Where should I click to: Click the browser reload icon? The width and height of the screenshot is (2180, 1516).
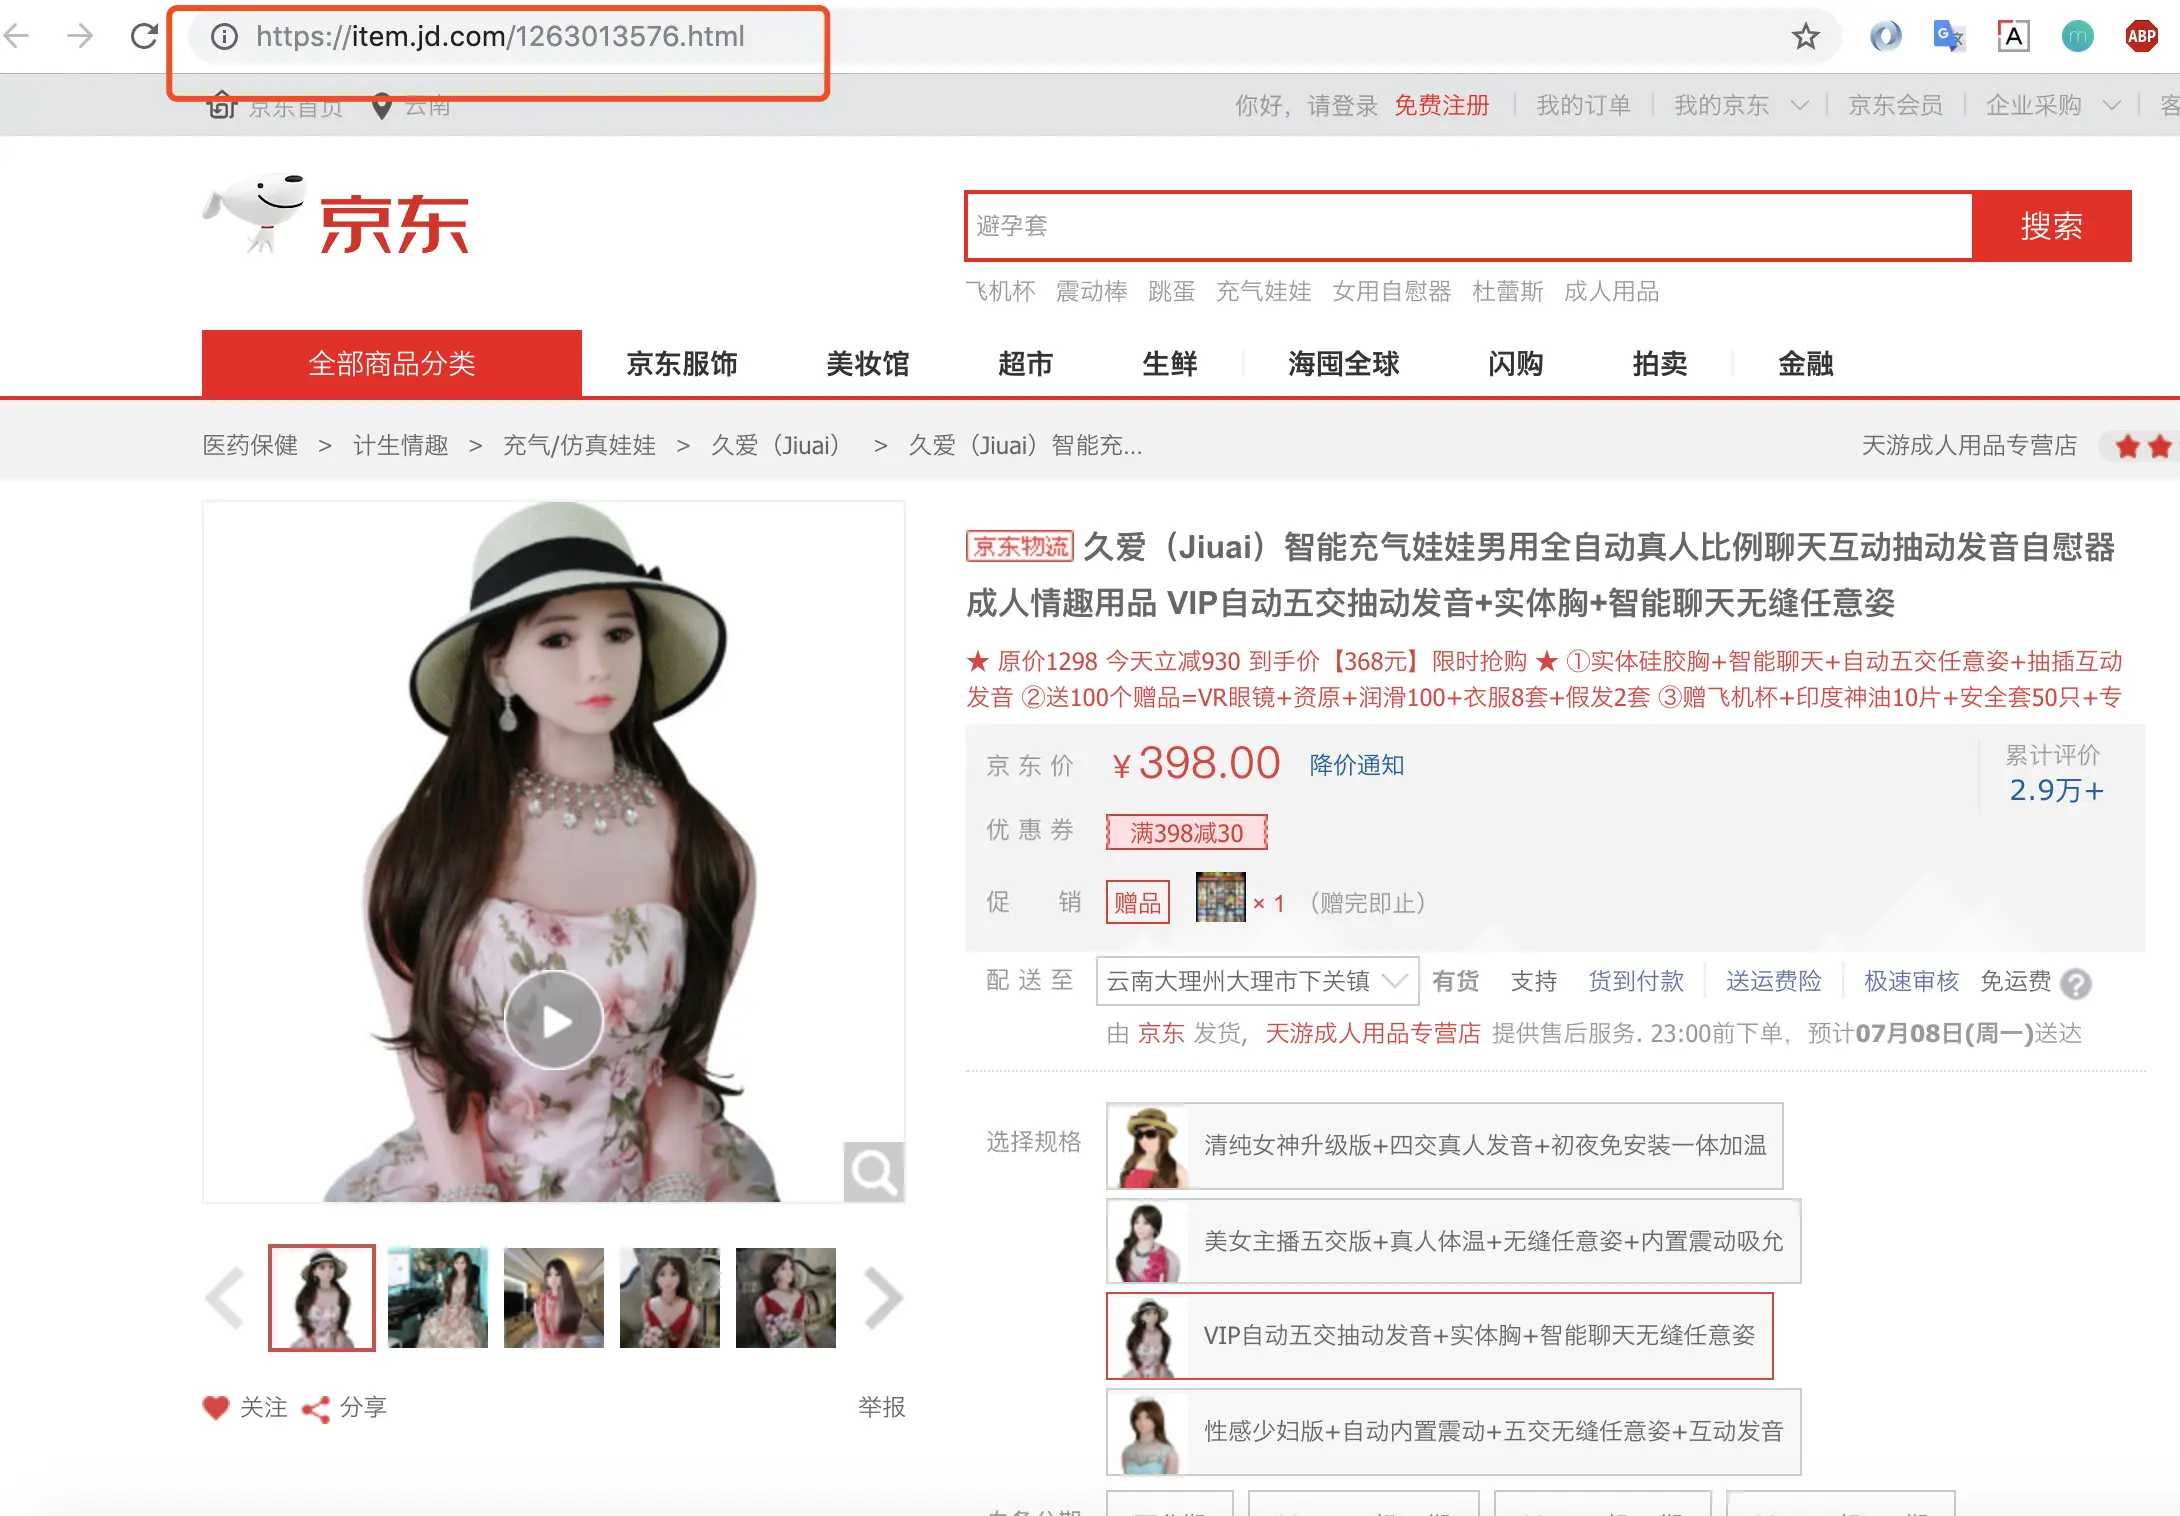(x=144, y=36)
